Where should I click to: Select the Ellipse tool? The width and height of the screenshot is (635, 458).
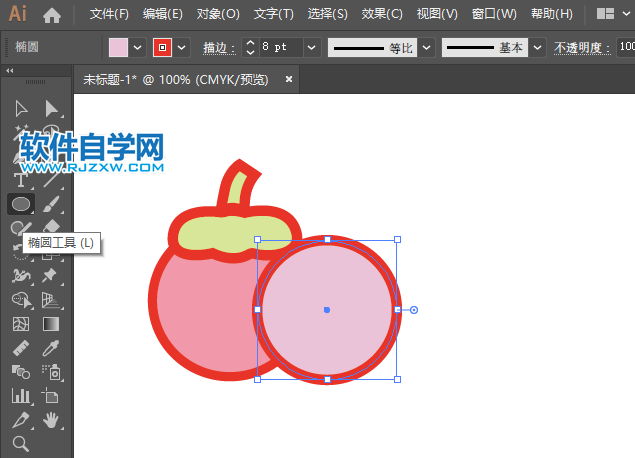(x=21, y=204)
